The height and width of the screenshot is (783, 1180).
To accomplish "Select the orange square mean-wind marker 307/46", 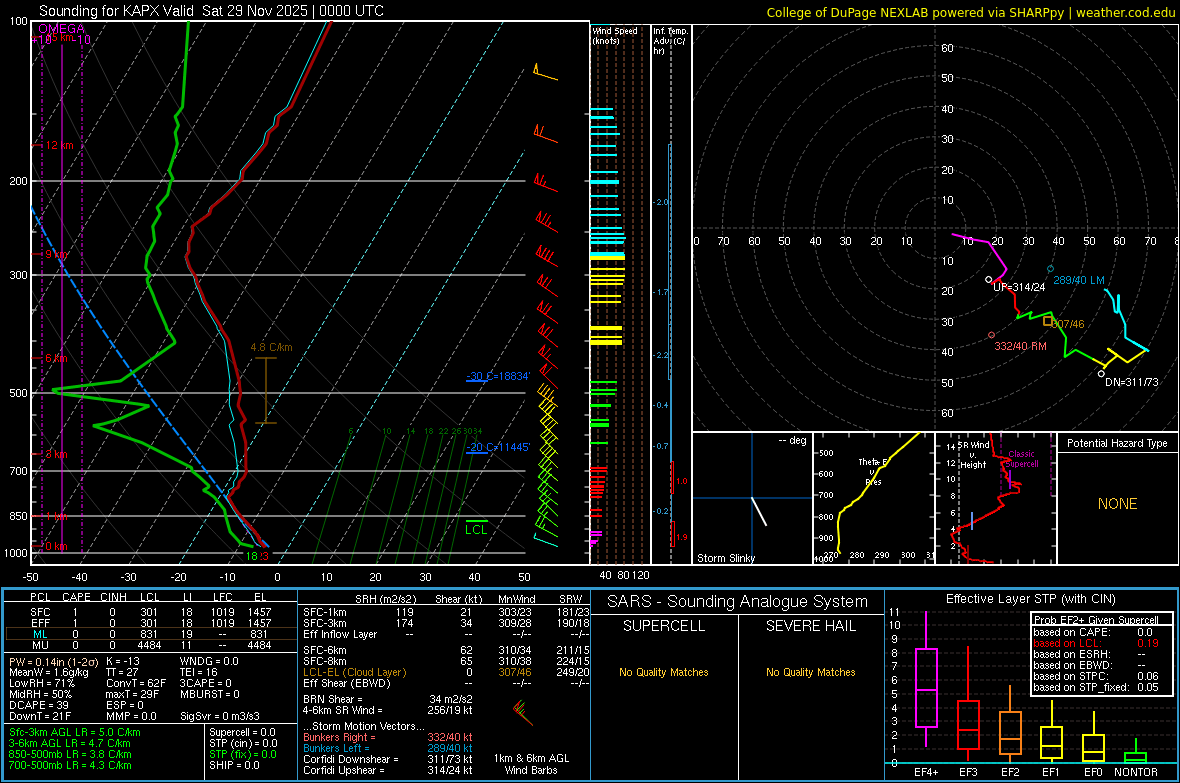I will click(1048, 321).
